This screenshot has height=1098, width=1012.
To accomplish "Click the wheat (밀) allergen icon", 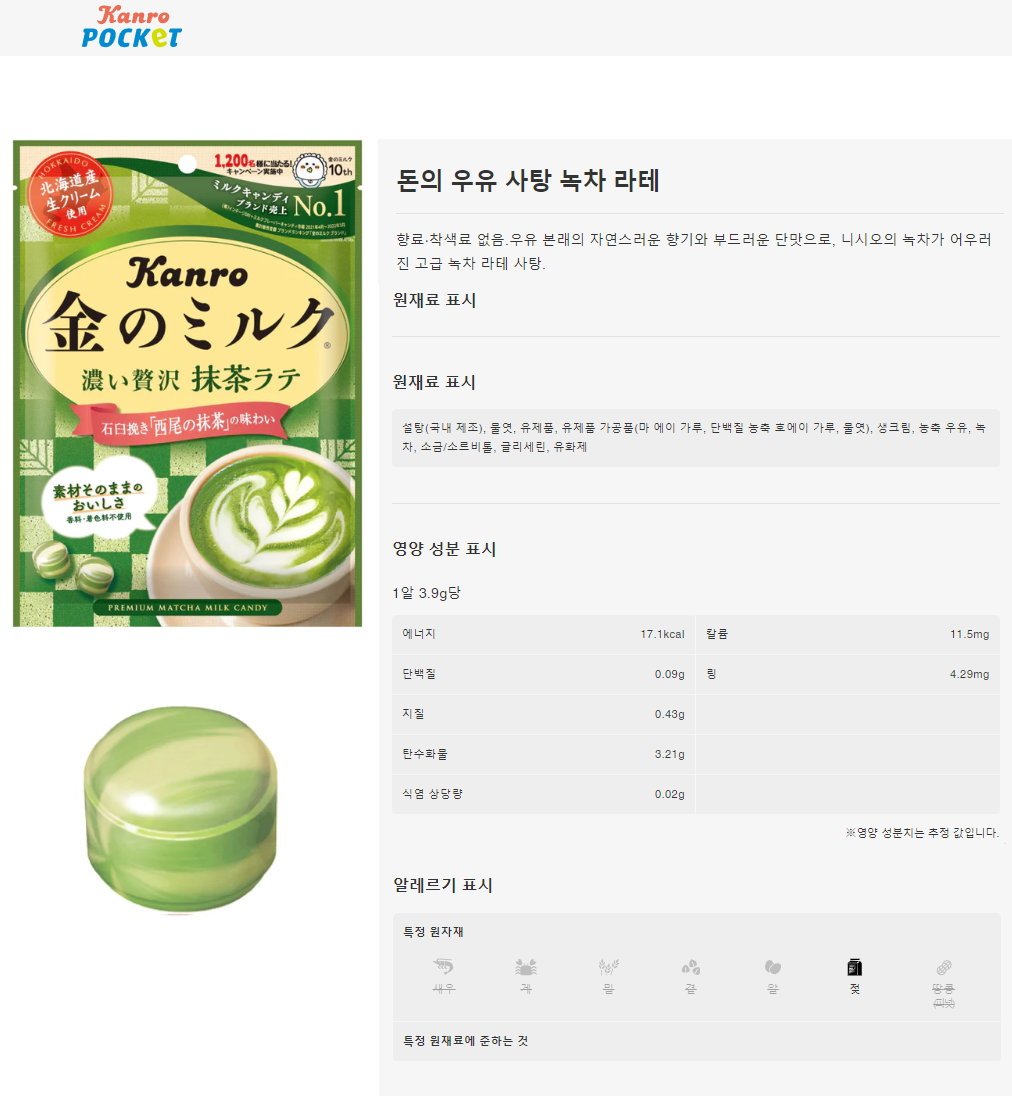I will [x=608, y=967].
